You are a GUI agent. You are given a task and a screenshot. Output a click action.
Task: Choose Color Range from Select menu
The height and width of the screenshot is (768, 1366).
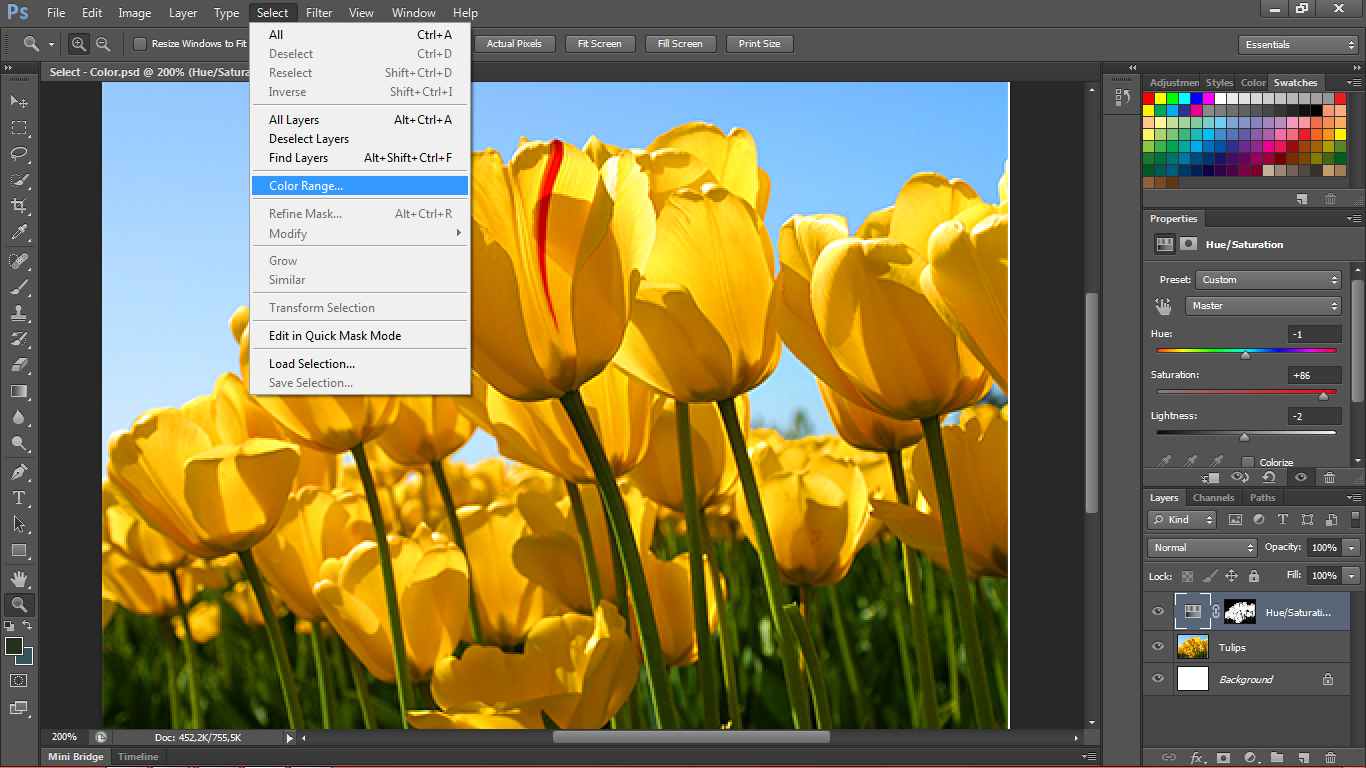[x=360, y=186]
